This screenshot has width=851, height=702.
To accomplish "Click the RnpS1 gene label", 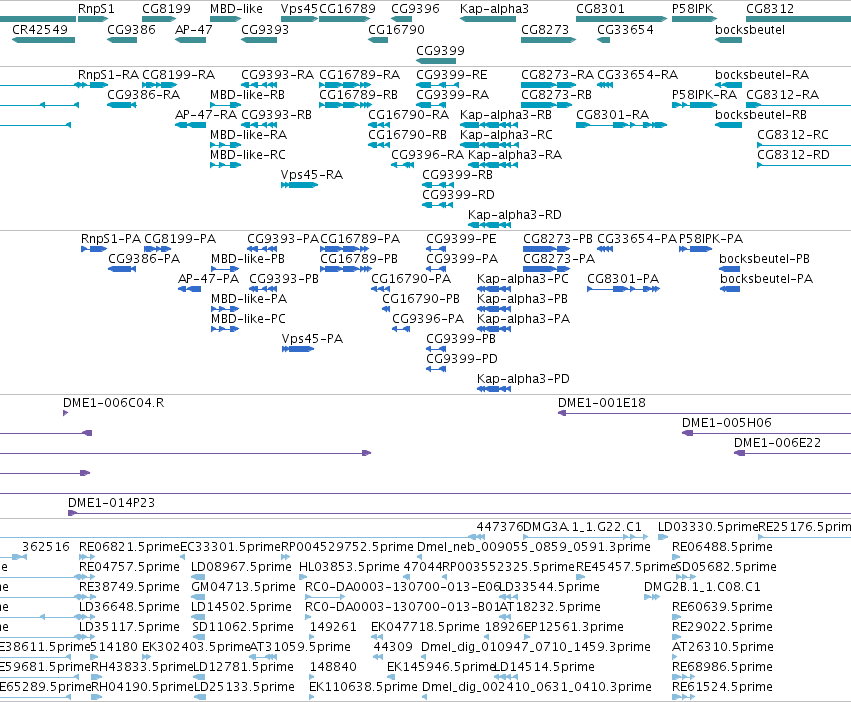I will click(96, 9).
